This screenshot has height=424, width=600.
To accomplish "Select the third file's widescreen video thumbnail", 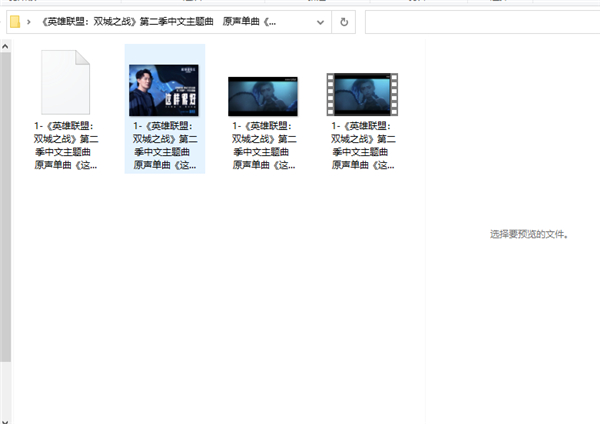I will pyautogui.click(x=263, y=96).
